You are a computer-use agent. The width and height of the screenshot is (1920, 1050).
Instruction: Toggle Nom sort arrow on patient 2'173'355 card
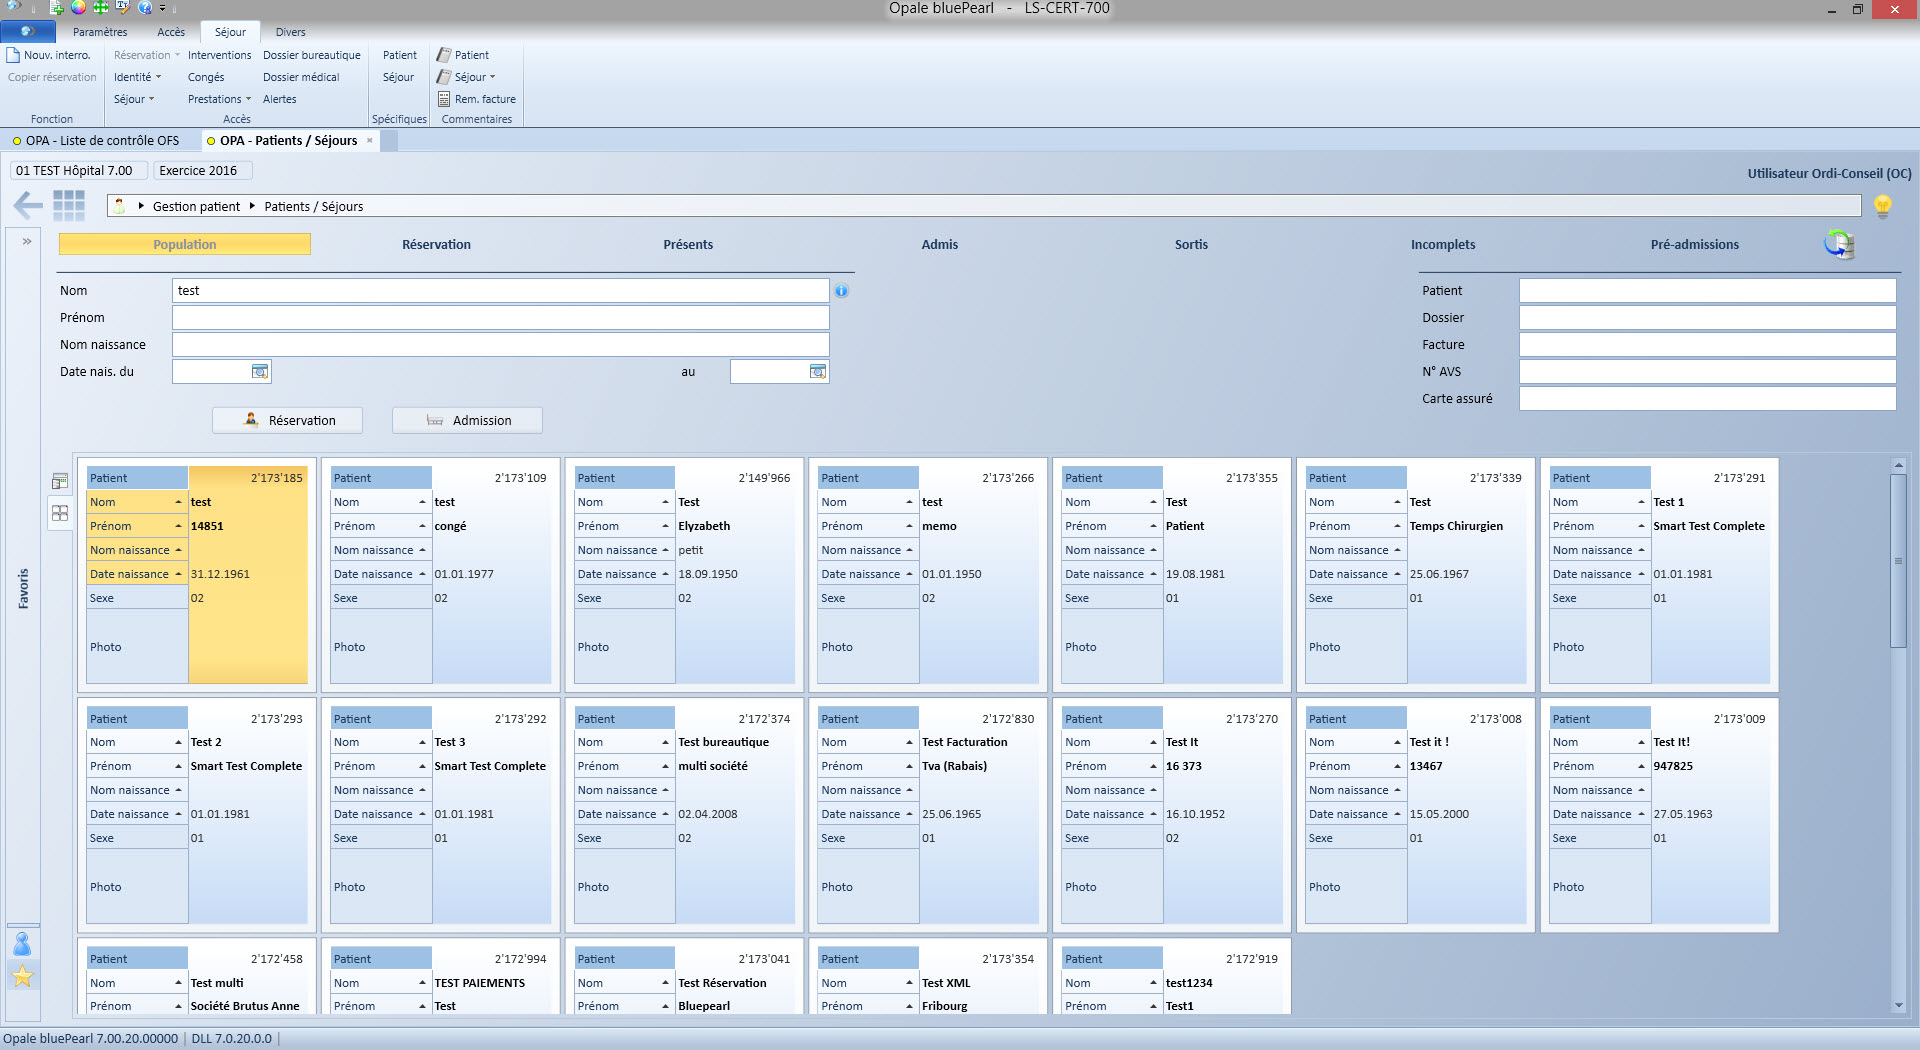[x=1153, y=502]
